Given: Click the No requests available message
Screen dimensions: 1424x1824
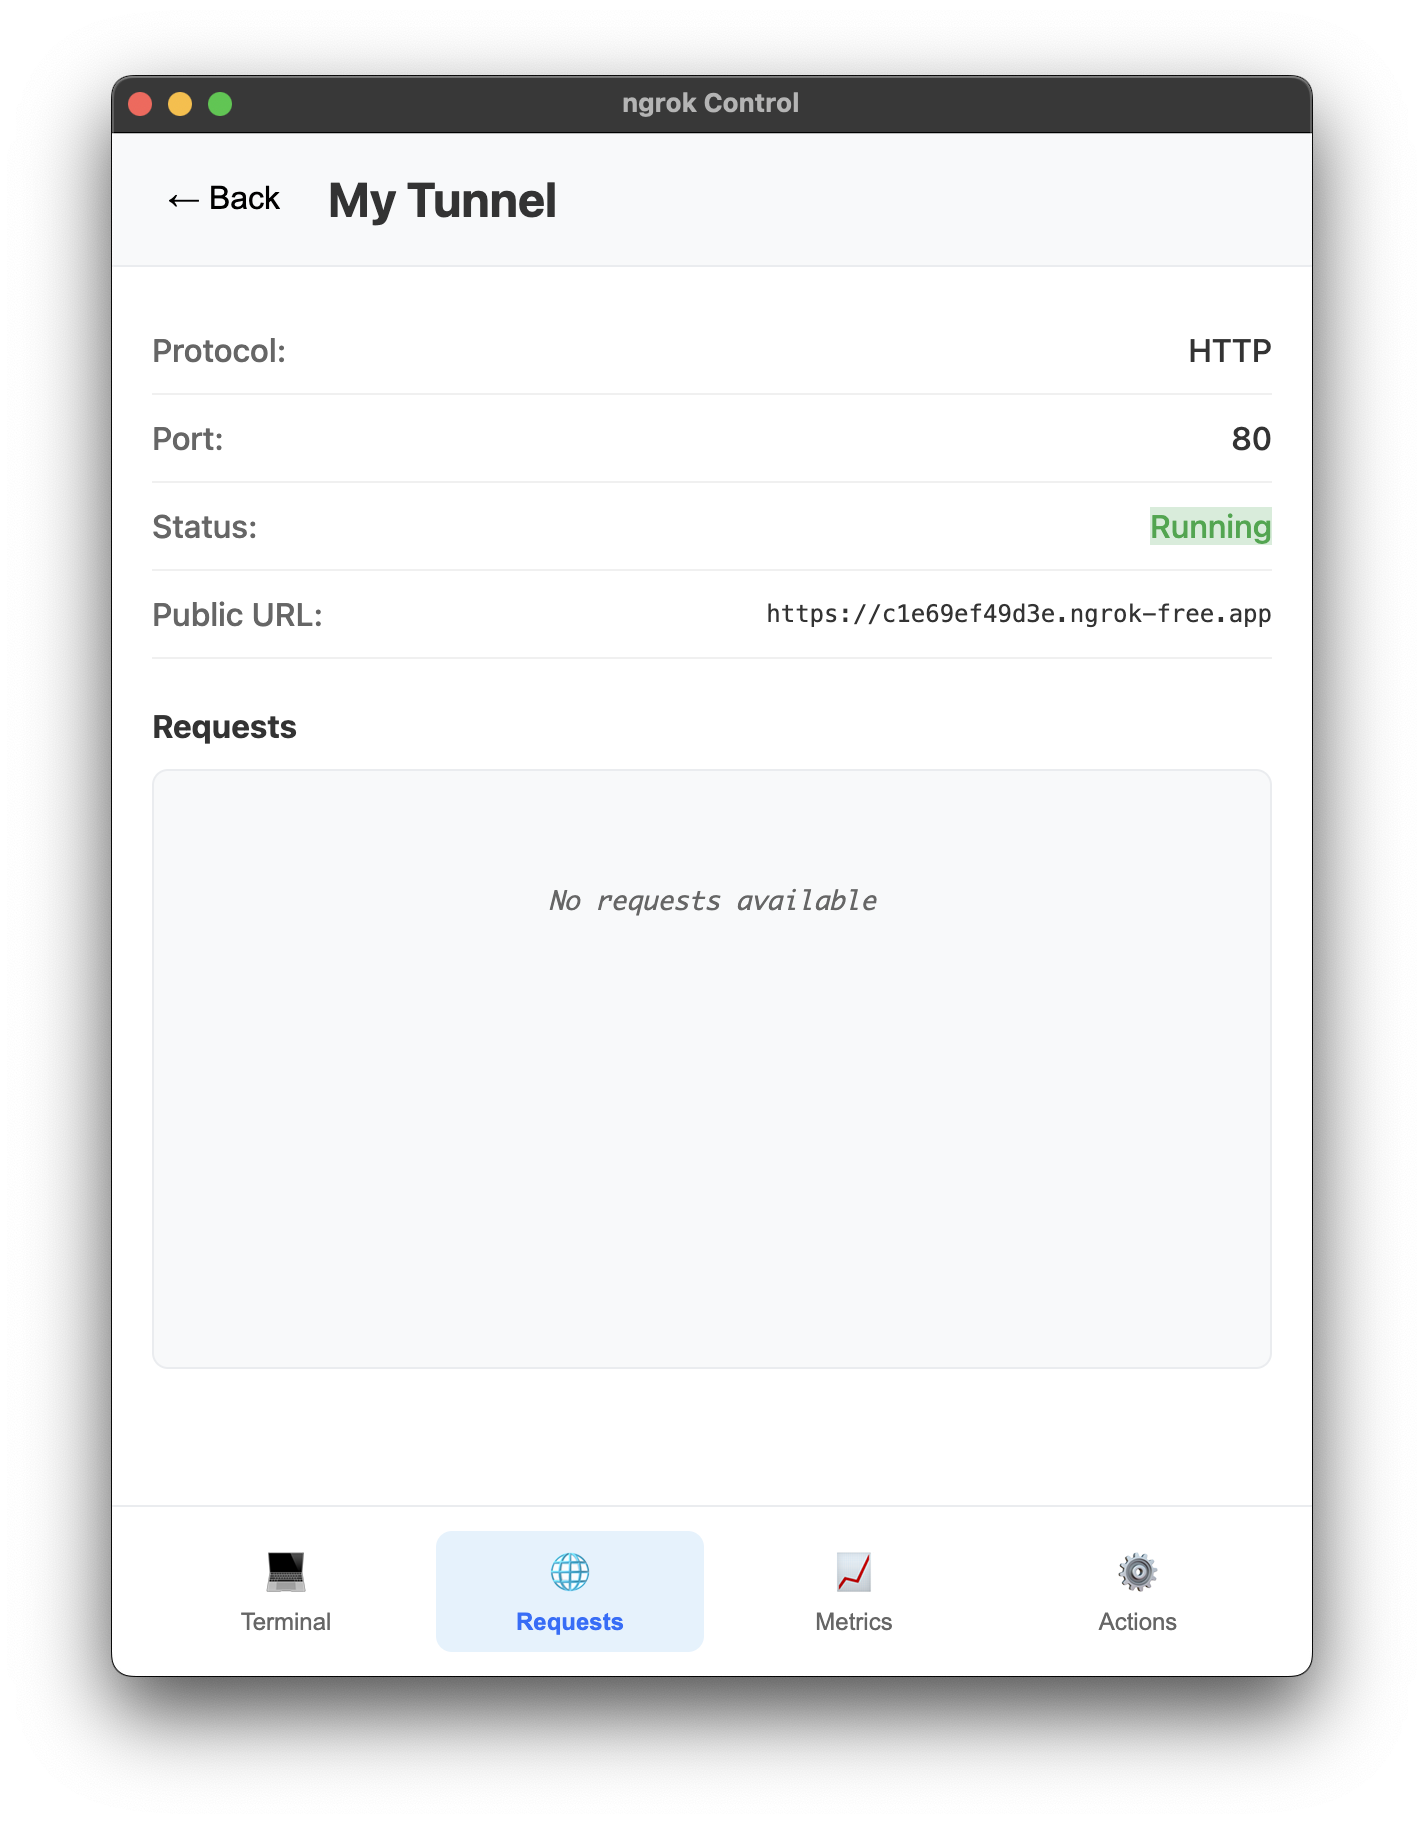Looking at the screenshot, I should point(713,900).
